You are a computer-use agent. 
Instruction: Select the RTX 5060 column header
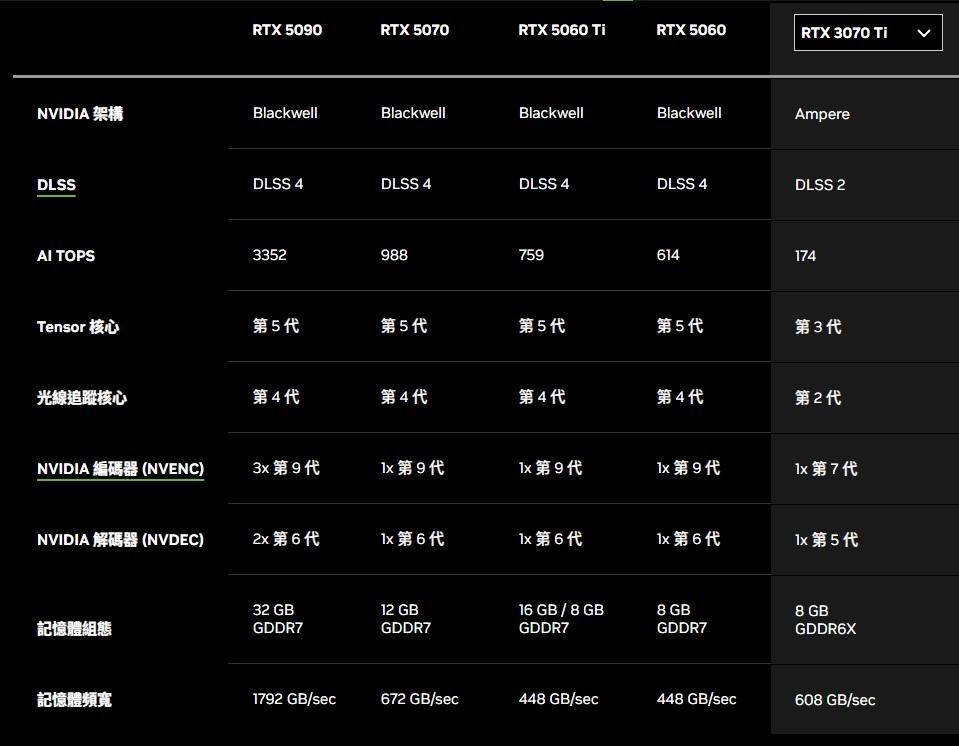pyautogui.click(x=691, y=30)
